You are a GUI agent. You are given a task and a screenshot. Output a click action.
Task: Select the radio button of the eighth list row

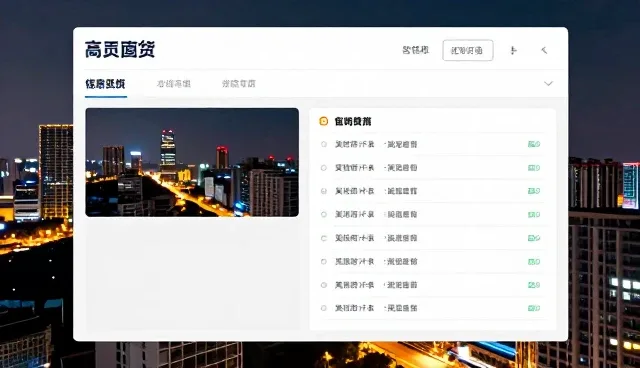point(324,308)
